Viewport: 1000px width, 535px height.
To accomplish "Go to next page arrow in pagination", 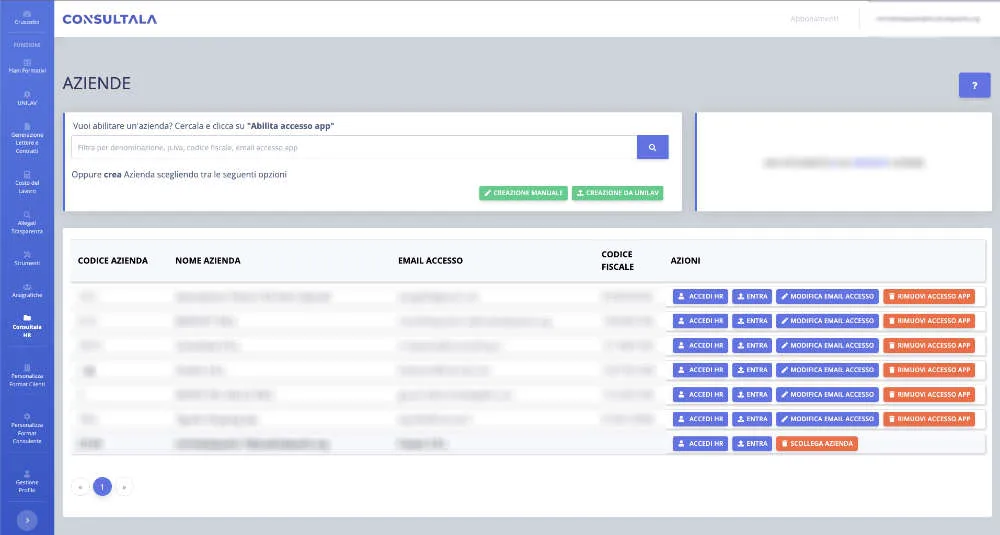I will coord(123,487).
